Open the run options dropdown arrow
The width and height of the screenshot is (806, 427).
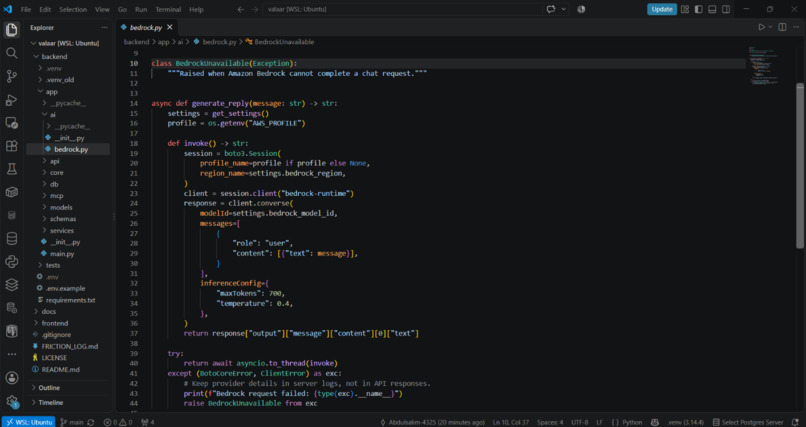(770, 27)
